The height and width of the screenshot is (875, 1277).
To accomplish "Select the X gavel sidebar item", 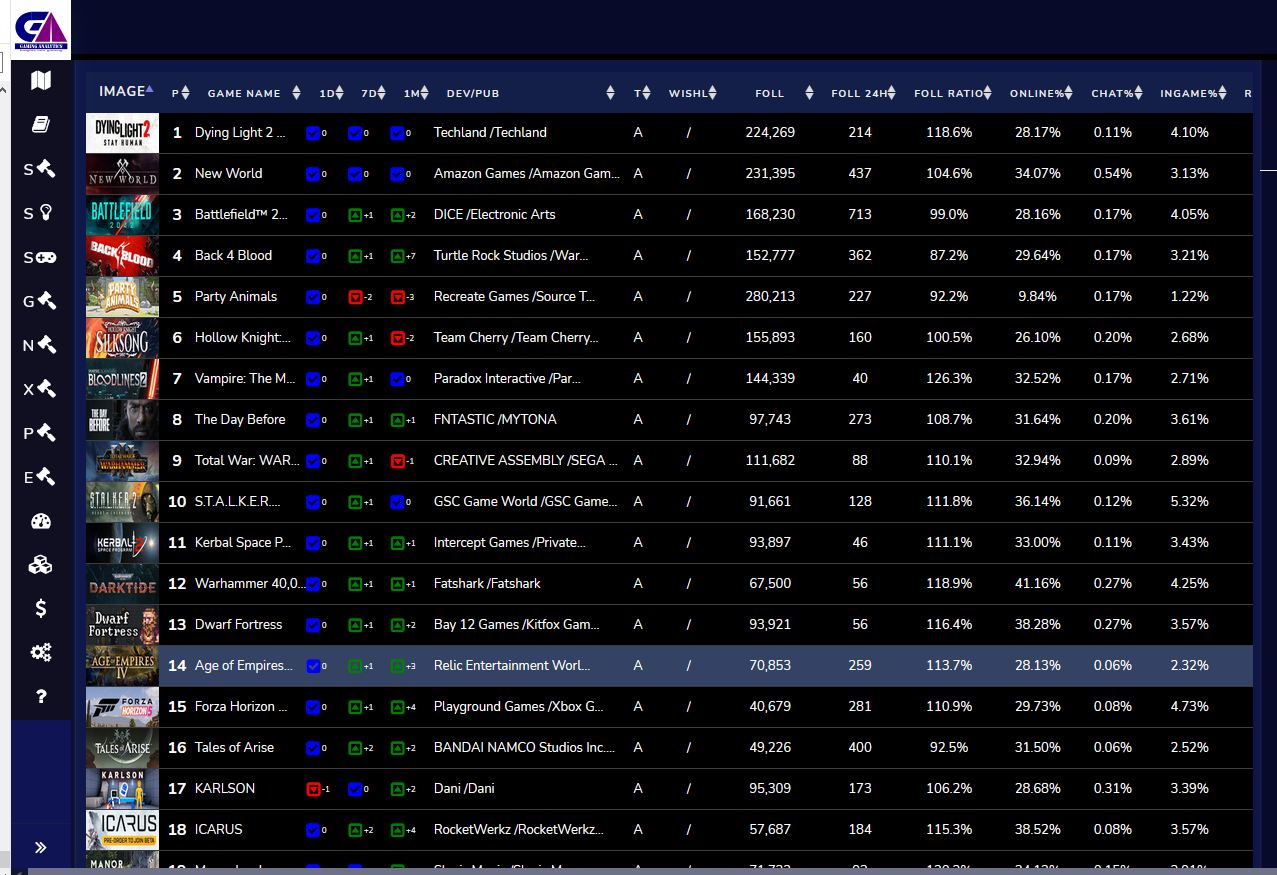I will tap(40, 389).
